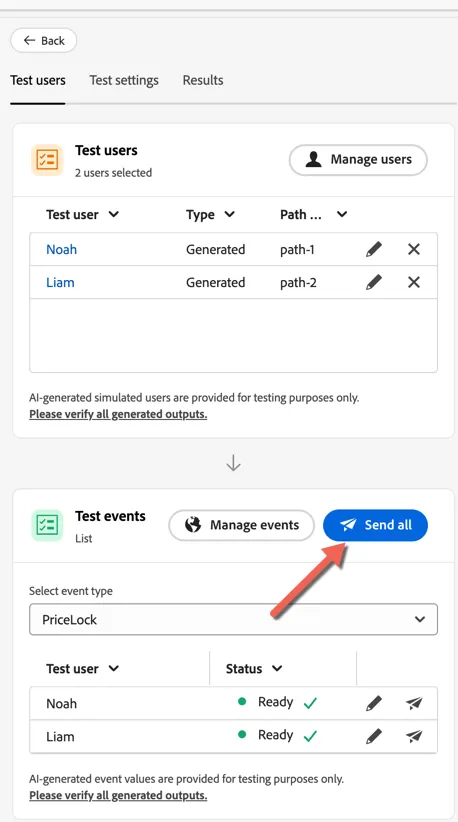Click verify generated outputs link under users
This screenshot has width=458, height=822.
pos(118,415)
